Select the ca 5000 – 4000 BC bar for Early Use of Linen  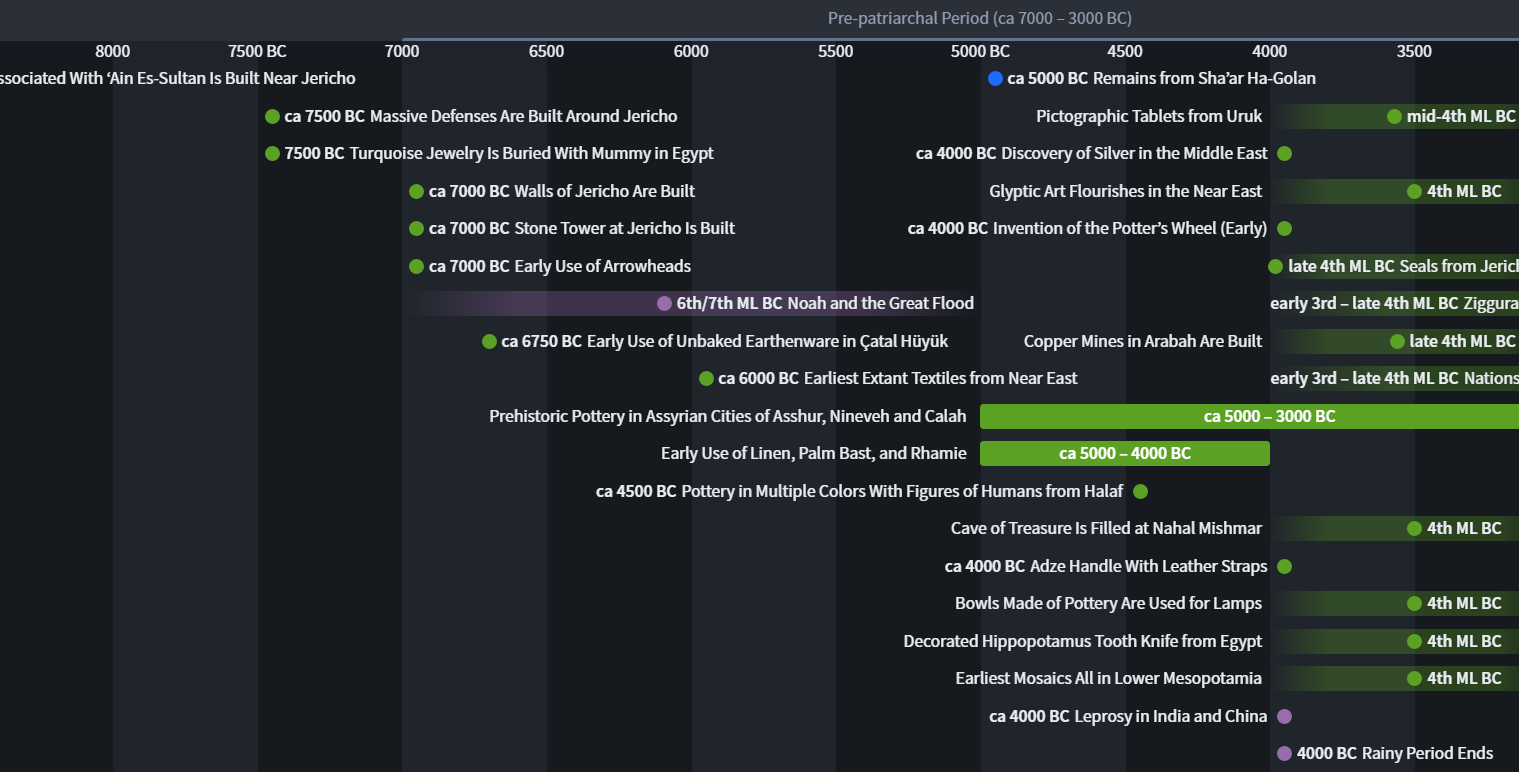point(1124,453)
